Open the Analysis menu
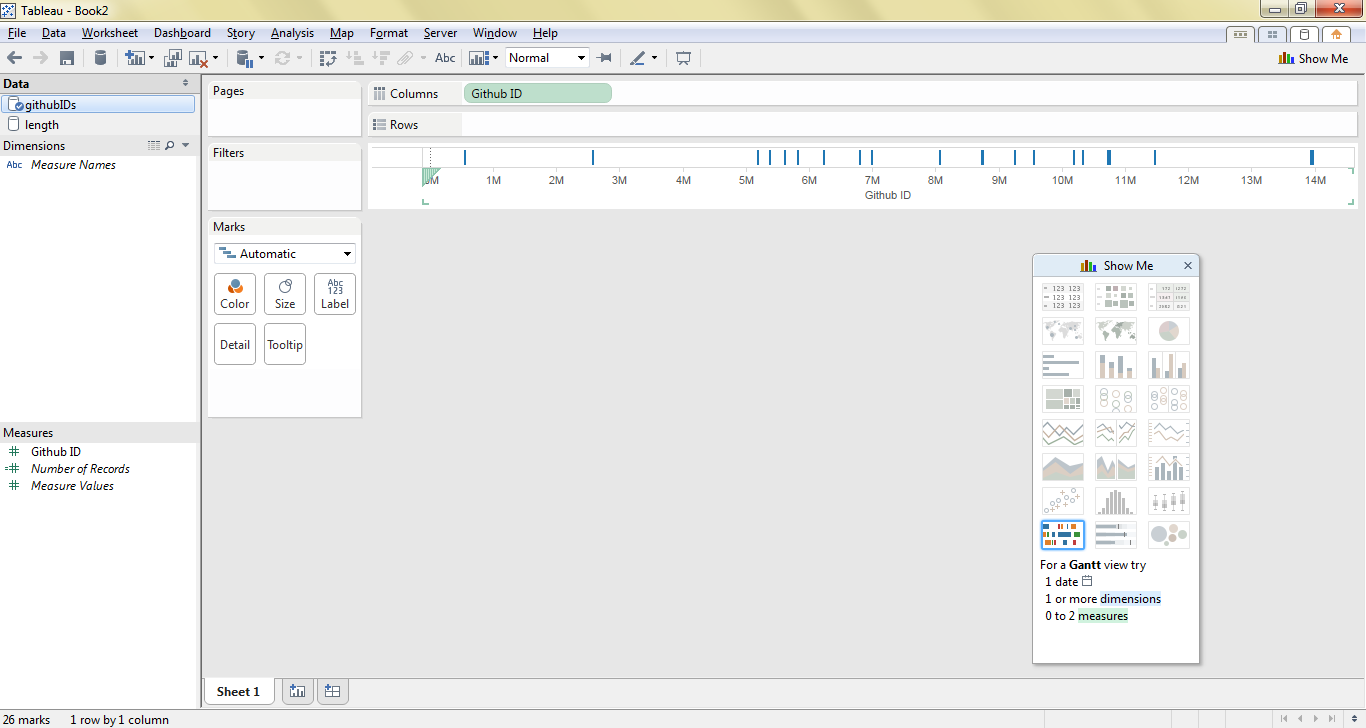Viewport: 1366px width, 728px height. (x=292, y=33)
